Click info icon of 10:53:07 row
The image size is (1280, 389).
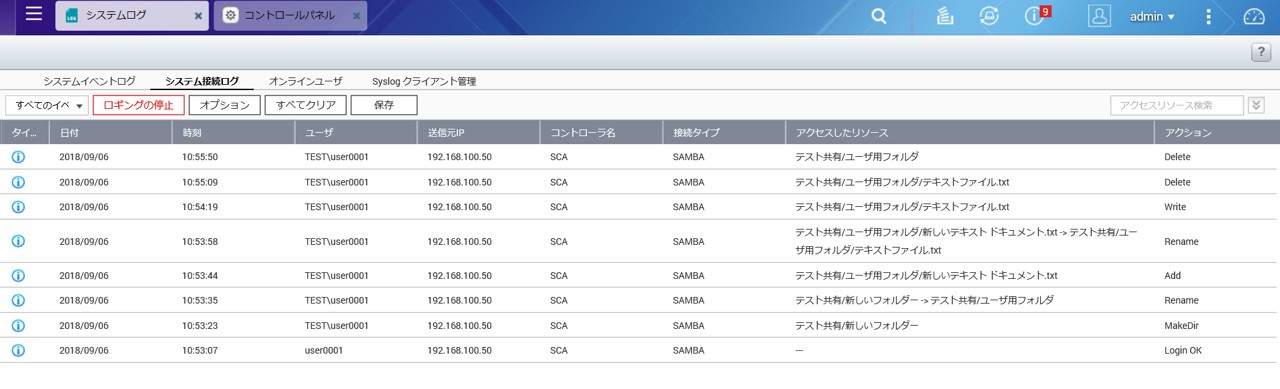(x=18, y=350)
